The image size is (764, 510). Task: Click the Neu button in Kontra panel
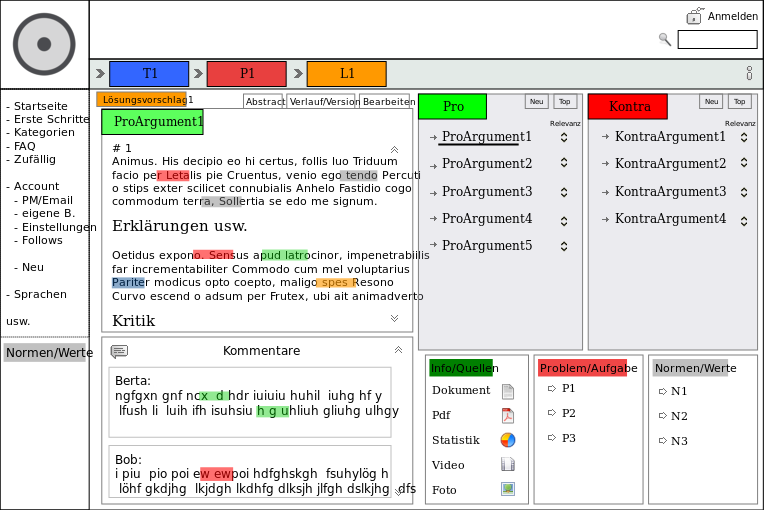[x=711, y=101]
